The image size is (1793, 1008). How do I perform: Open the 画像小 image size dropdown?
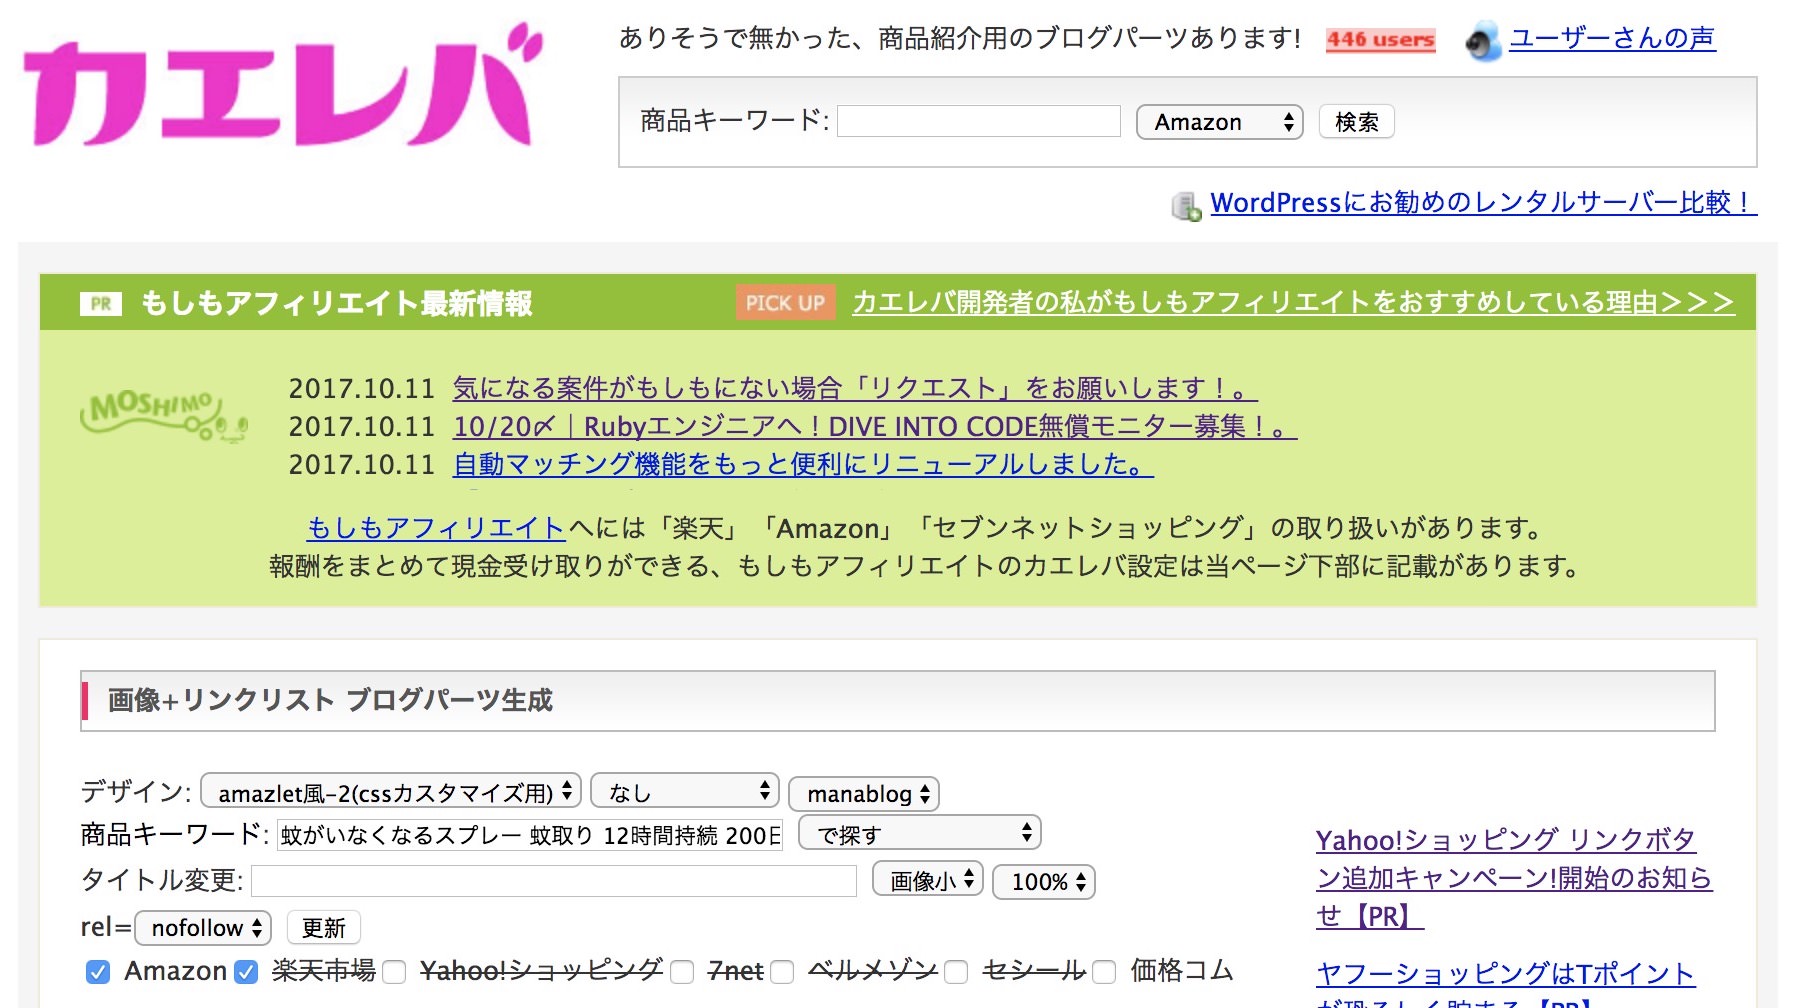pos(928,881)
